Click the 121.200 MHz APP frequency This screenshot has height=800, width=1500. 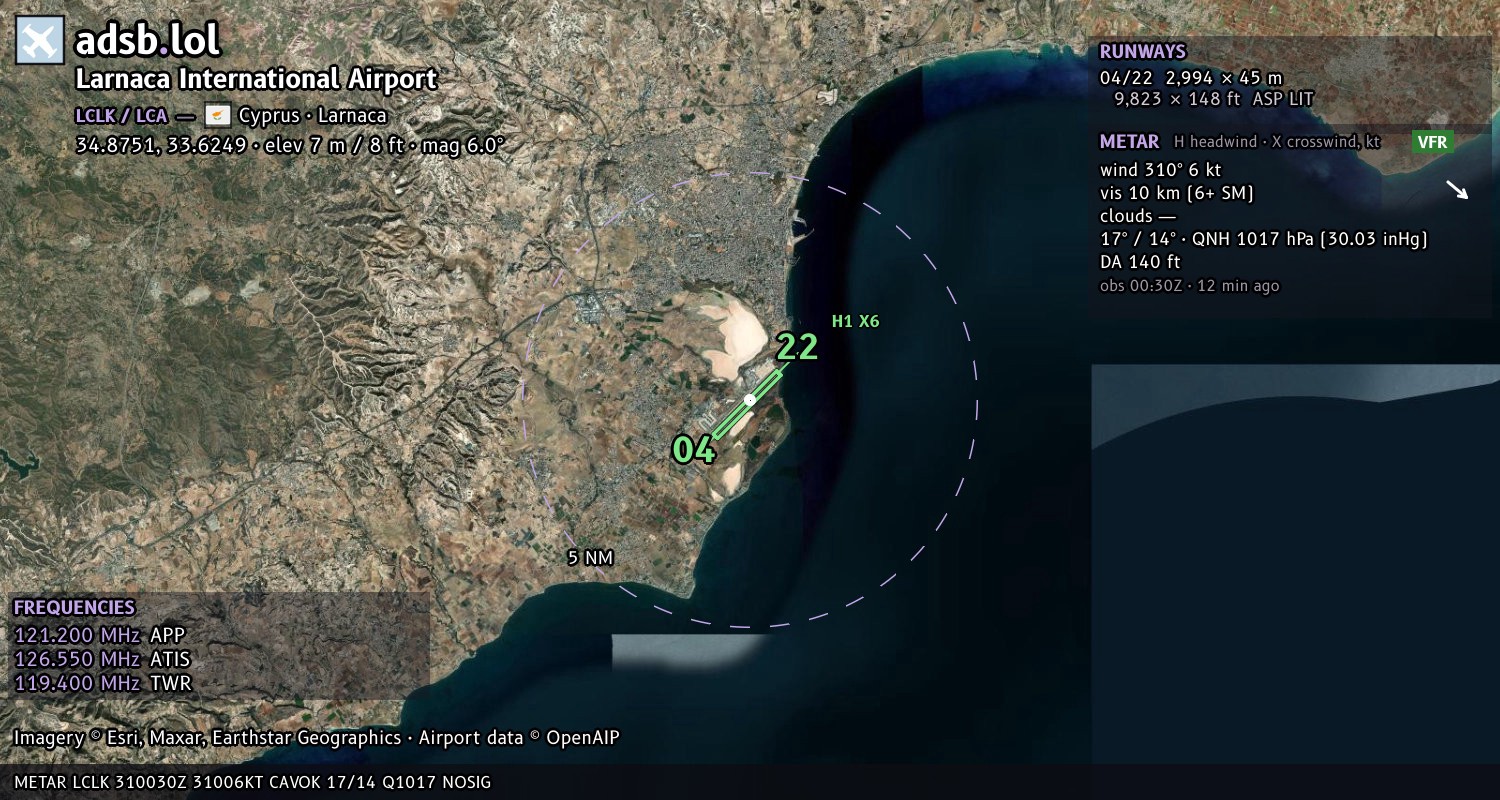pos(100,635)
